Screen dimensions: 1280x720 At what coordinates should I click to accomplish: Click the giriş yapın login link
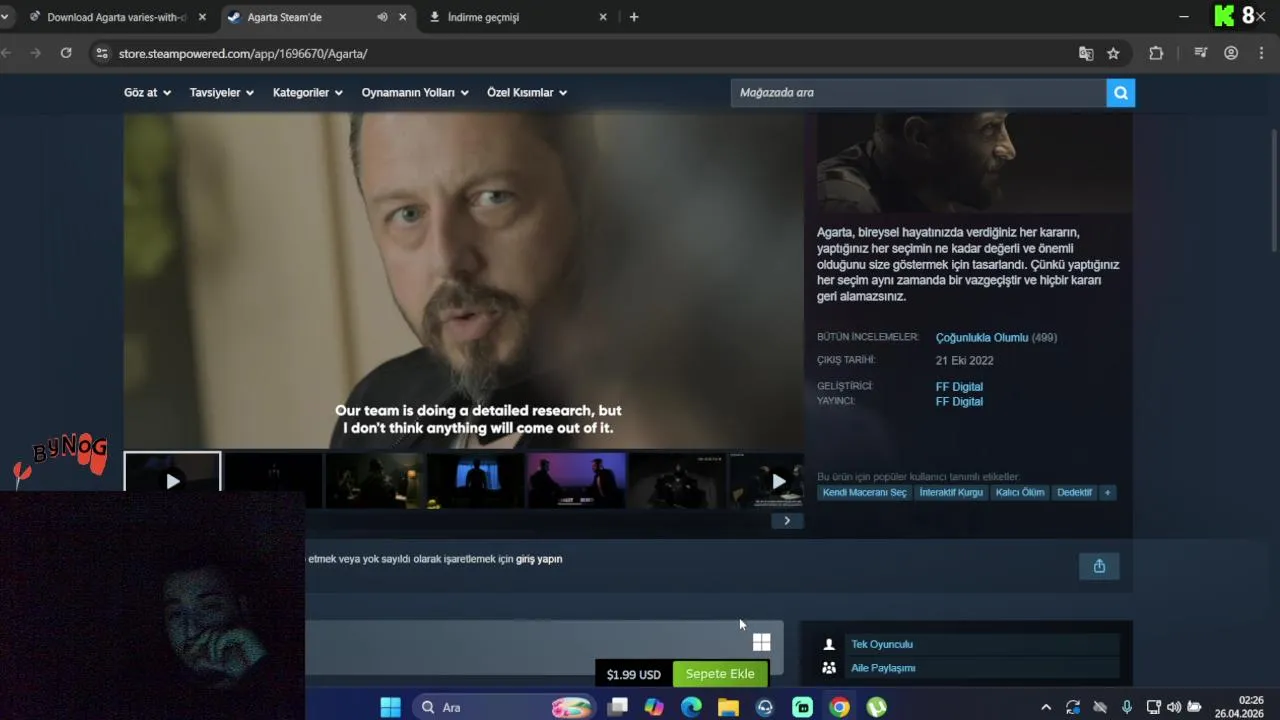point(539,559)
